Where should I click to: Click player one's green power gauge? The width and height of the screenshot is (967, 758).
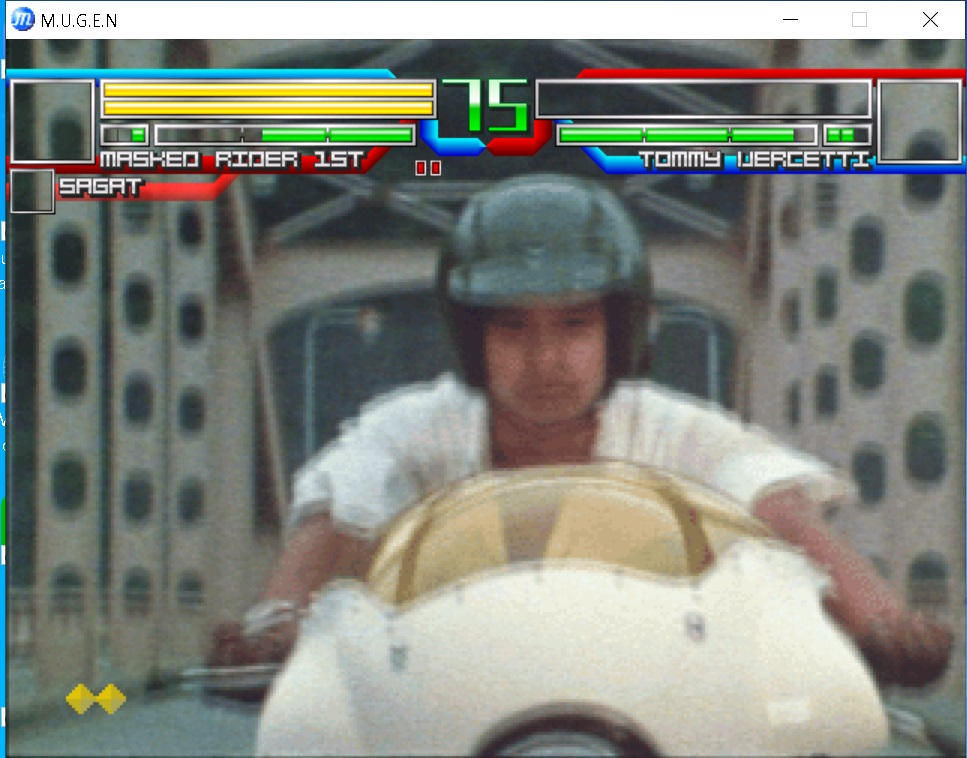(x=285, y=134)
